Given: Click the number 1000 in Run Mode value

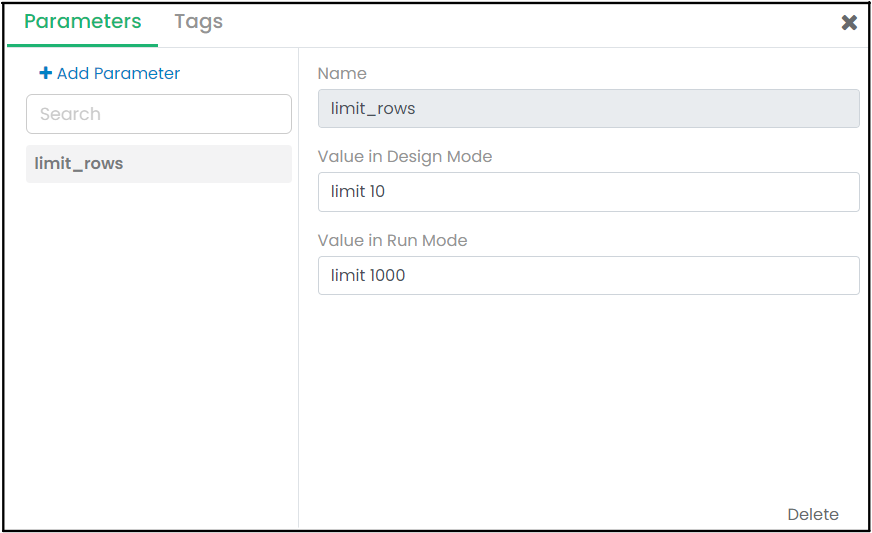Looking at the screenshot, I should (387, 275).
